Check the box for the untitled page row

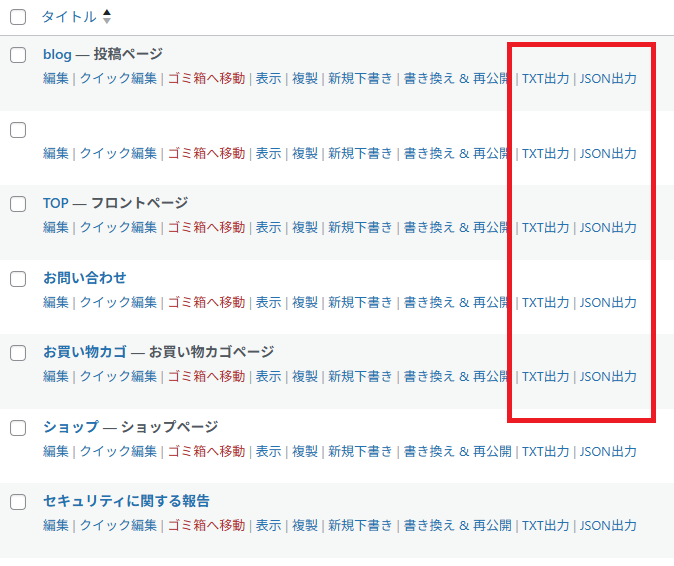(18, 130)
